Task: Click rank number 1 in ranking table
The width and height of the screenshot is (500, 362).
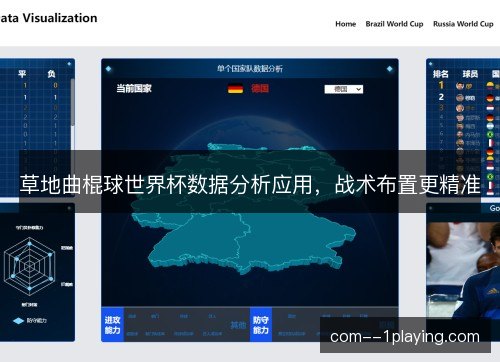Action: pyautogui.click(x=441, y=85)
